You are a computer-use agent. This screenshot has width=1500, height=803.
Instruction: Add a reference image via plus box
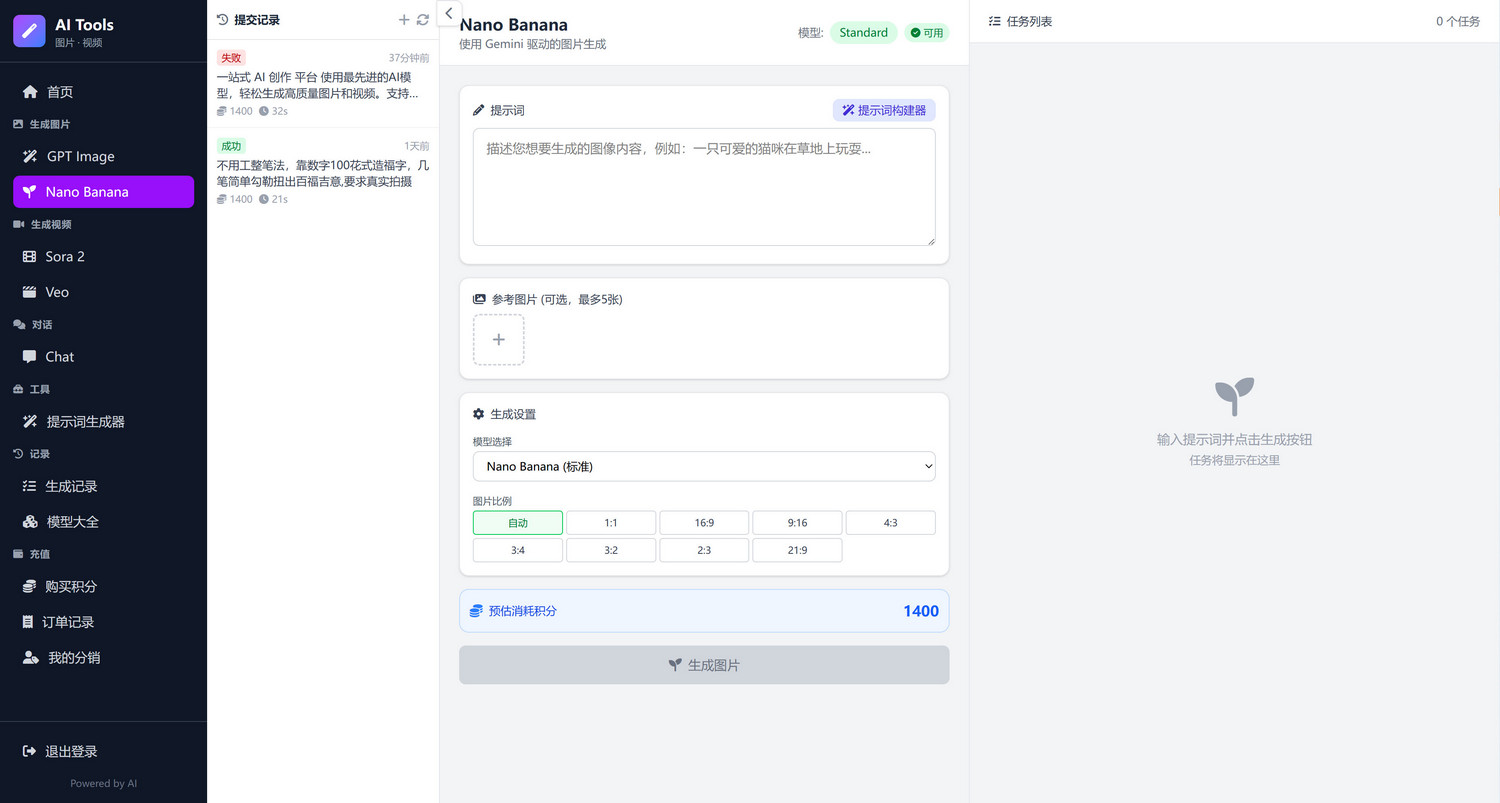498,340
